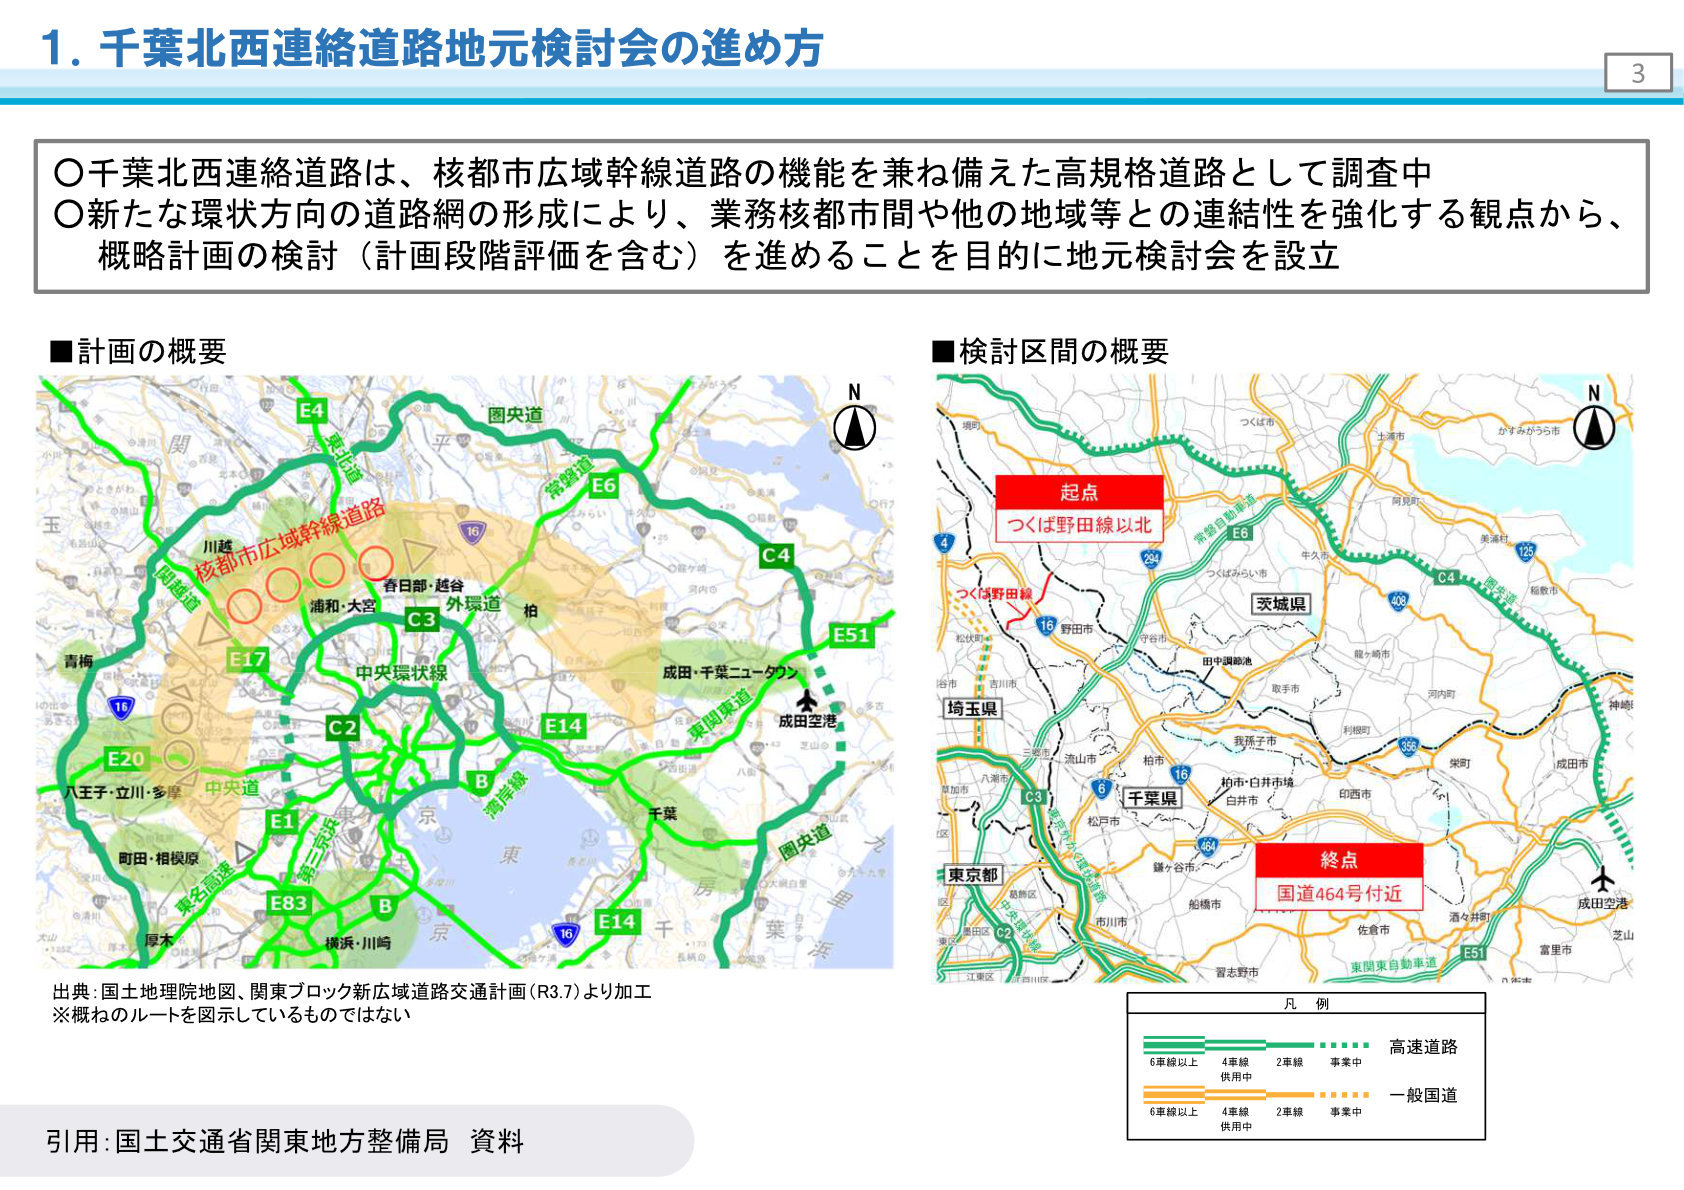This screenshot has width=1684, height=1190.
Task: Select the C4 marker on right map
Action: tap(1447, 577)
